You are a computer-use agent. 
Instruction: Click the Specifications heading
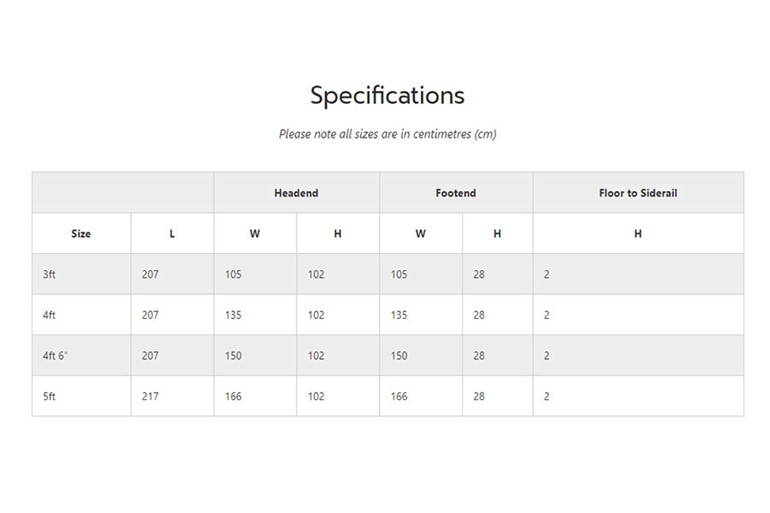click(387, 95)
